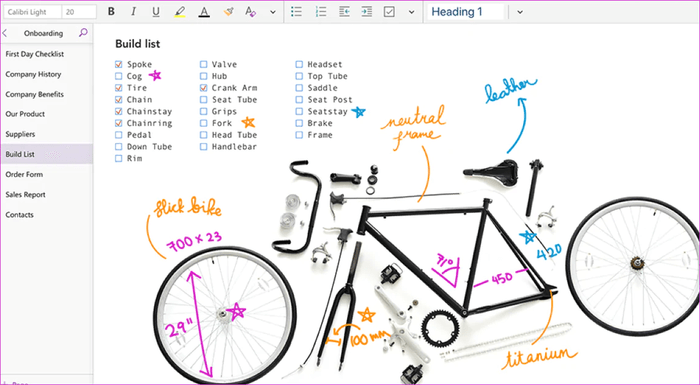This screenshot has width=700, height=385.
Task: Select the Build List page
Action: [46, 154]
